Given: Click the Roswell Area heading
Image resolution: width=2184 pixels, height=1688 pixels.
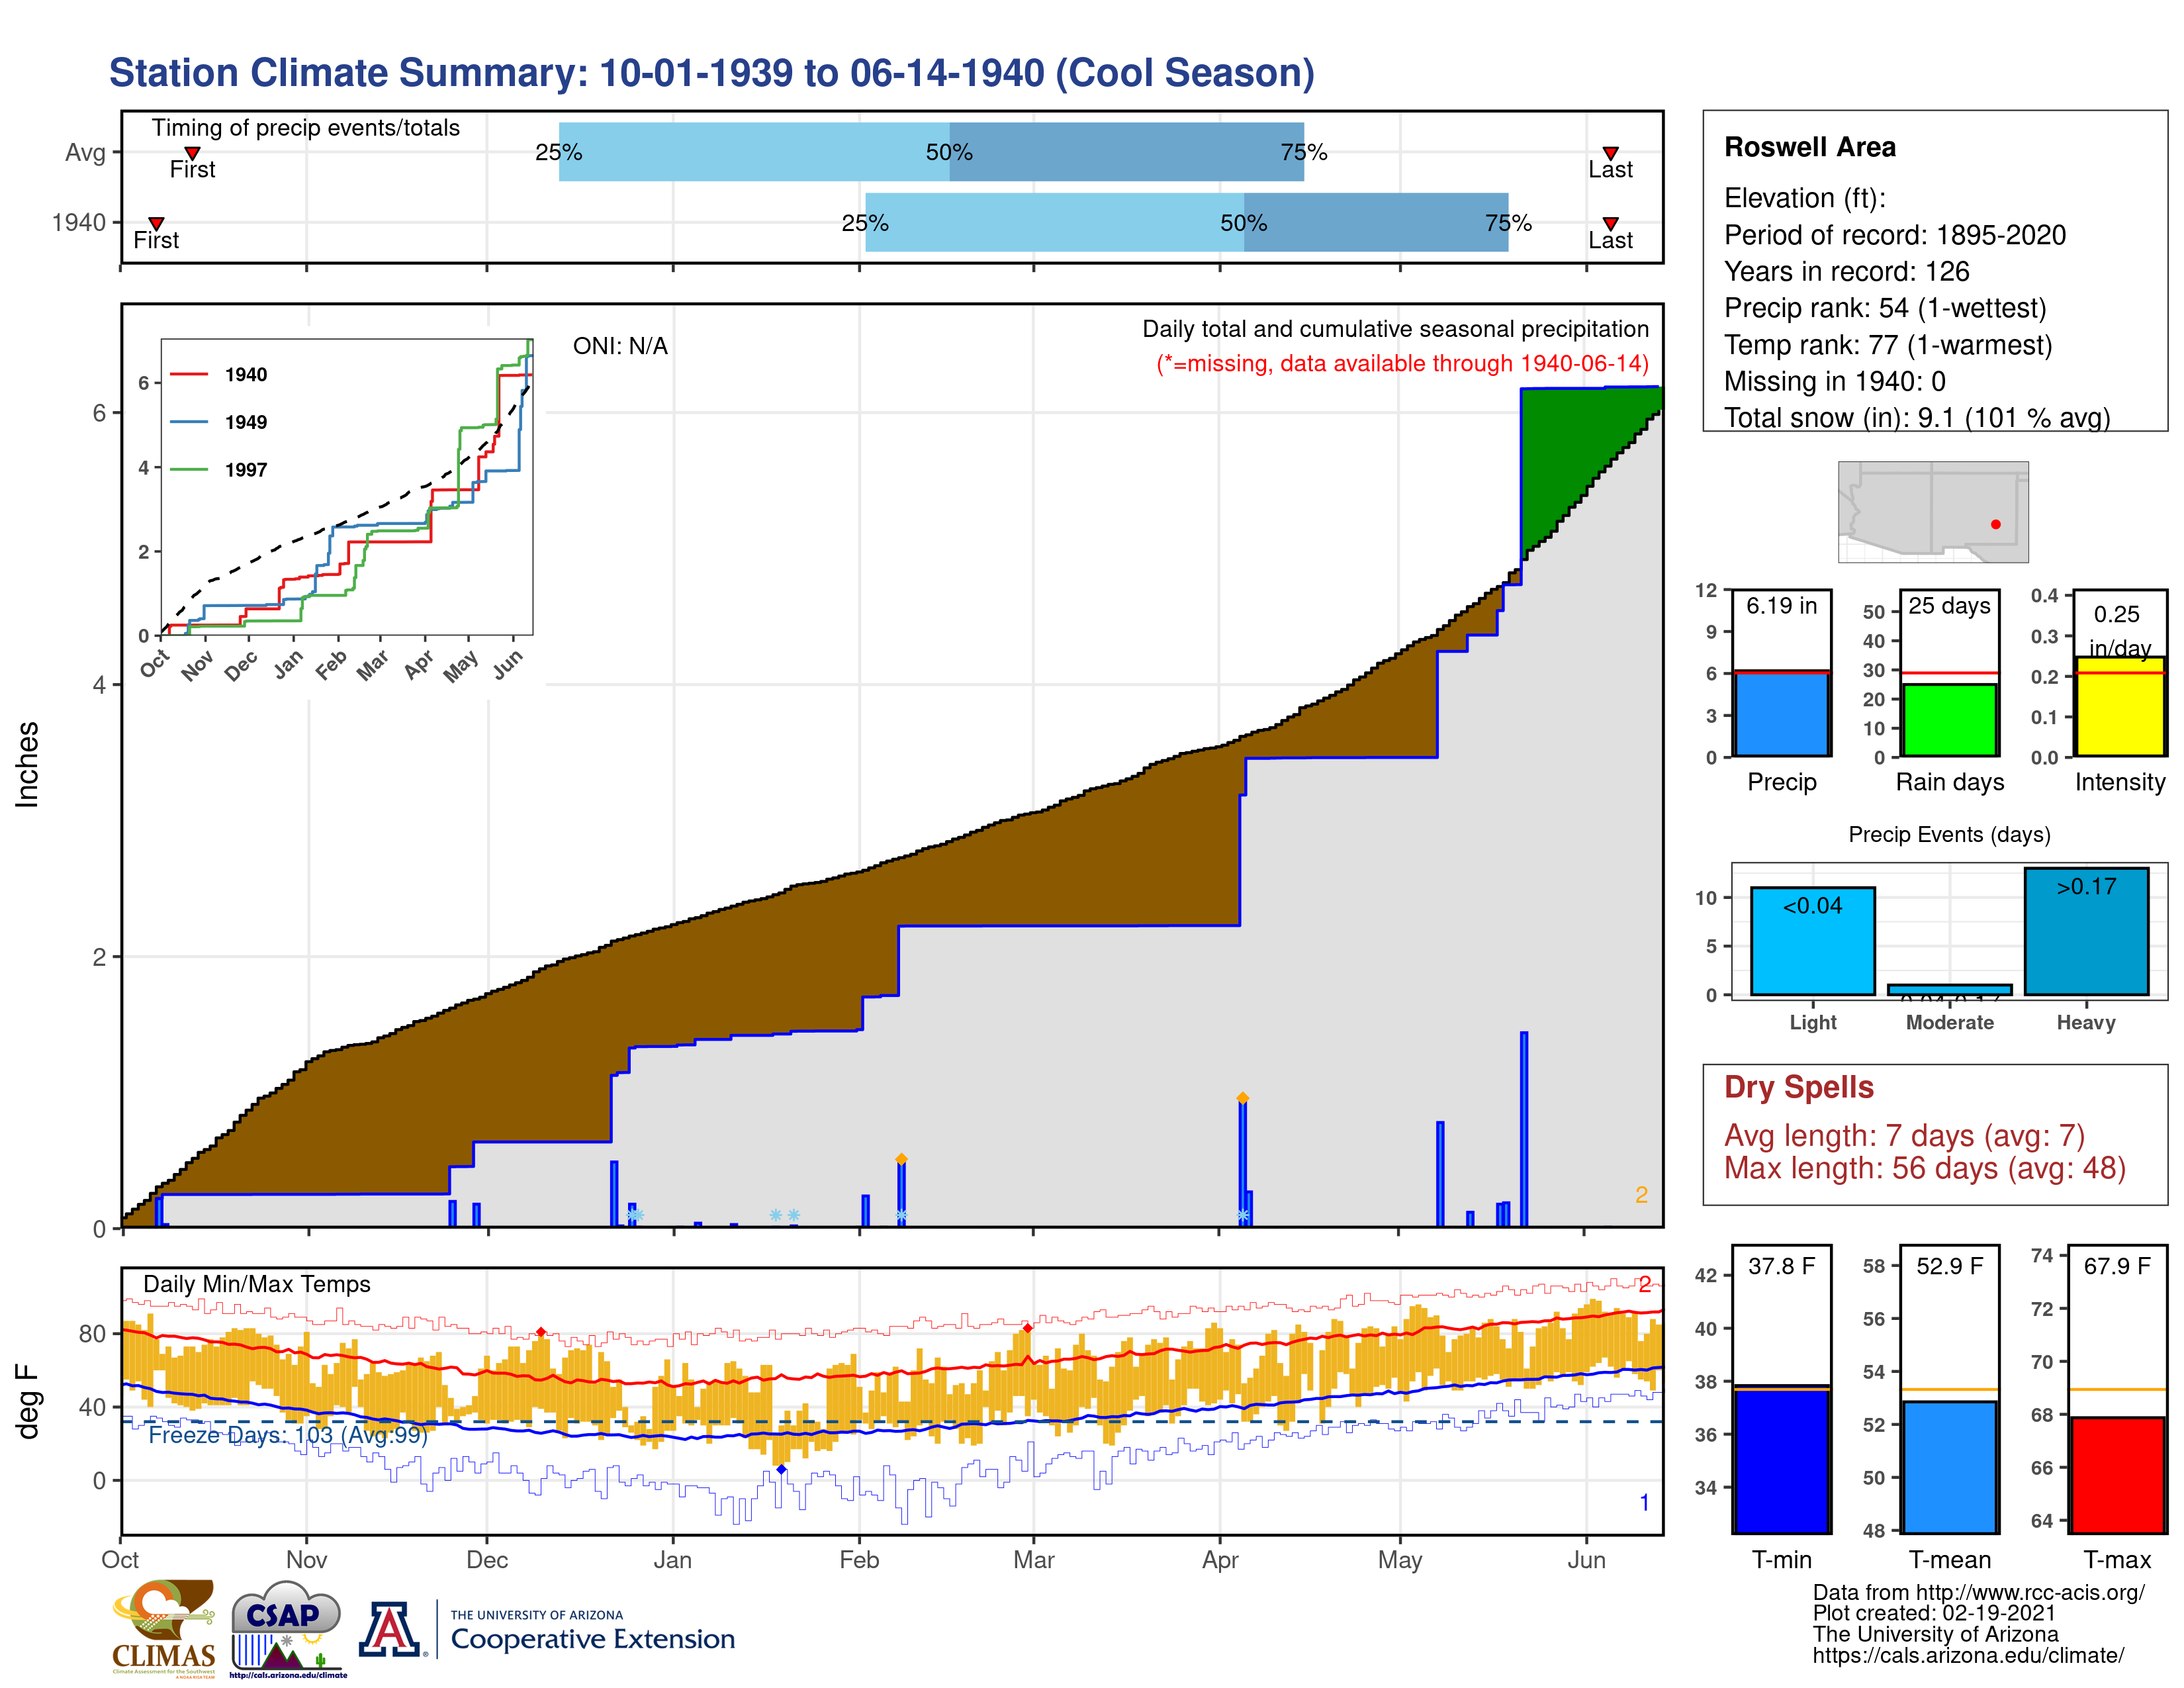Looking at the screenshot, I should pyautogui.click(x=1809, y=147).
